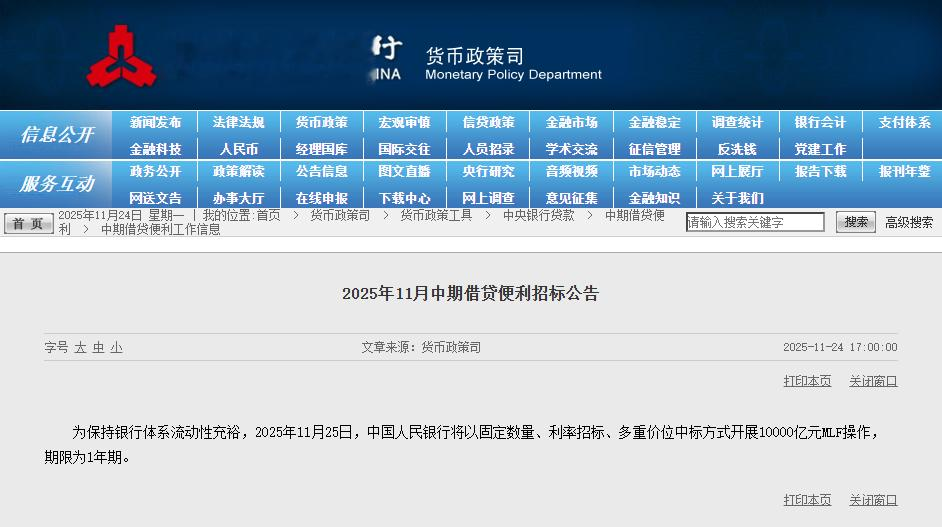Set font size to 大
The image size is (942, 527).
click(x=81, y=347)
